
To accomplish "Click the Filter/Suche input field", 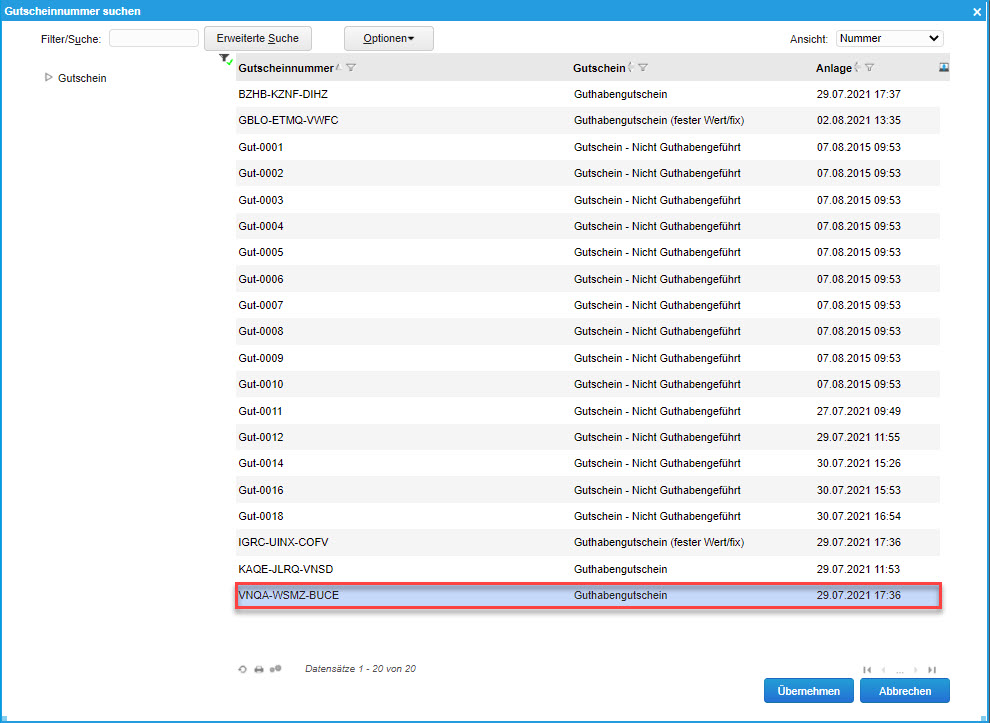I will tap(154, 39).
